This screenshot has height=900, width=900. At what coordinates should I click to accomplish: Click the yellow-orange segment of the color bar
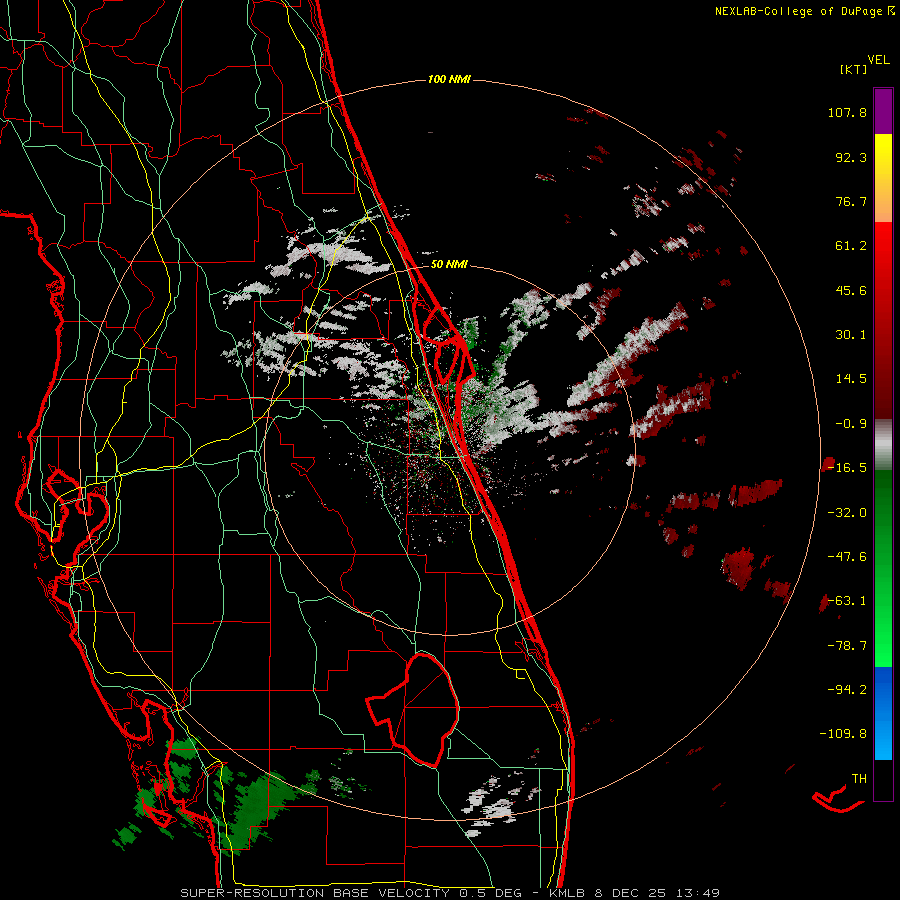[883, 178]
